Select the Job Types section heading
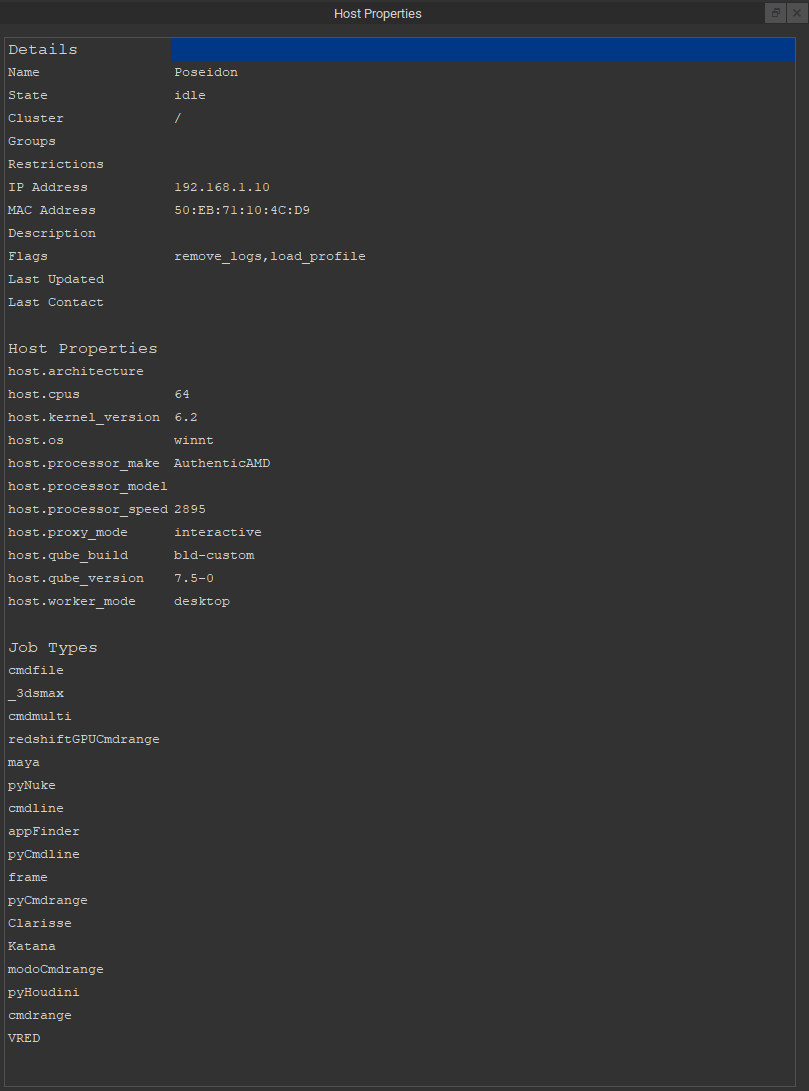 53,648
